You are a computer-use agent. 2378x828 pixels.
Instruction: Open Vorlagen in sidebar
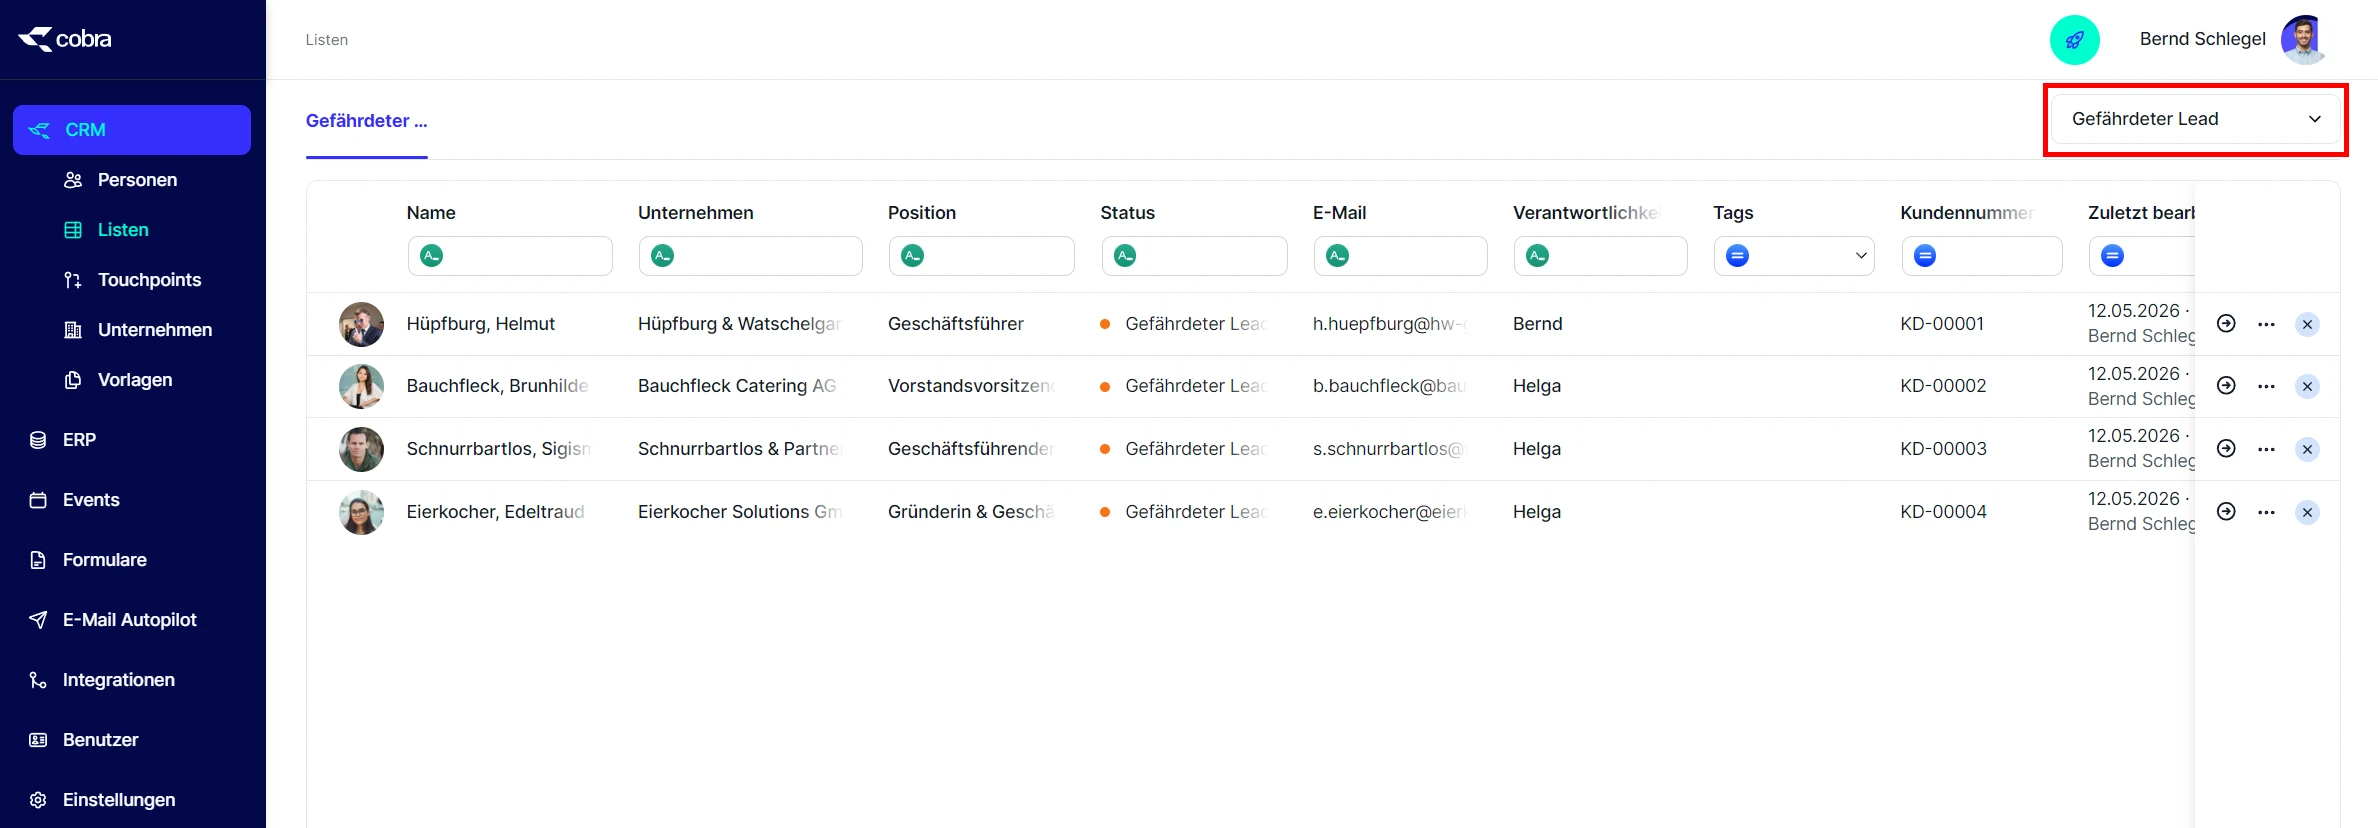[x=134, y=380]
